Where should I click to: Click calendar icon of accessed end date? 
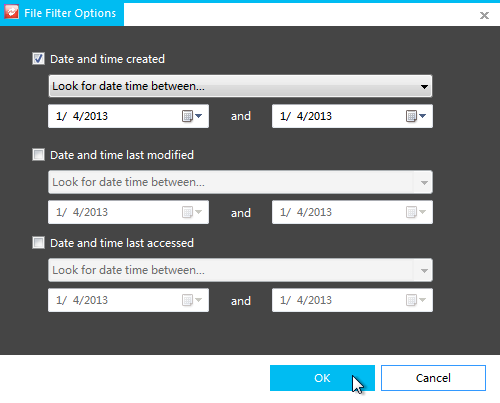click(x=416, y=300)
